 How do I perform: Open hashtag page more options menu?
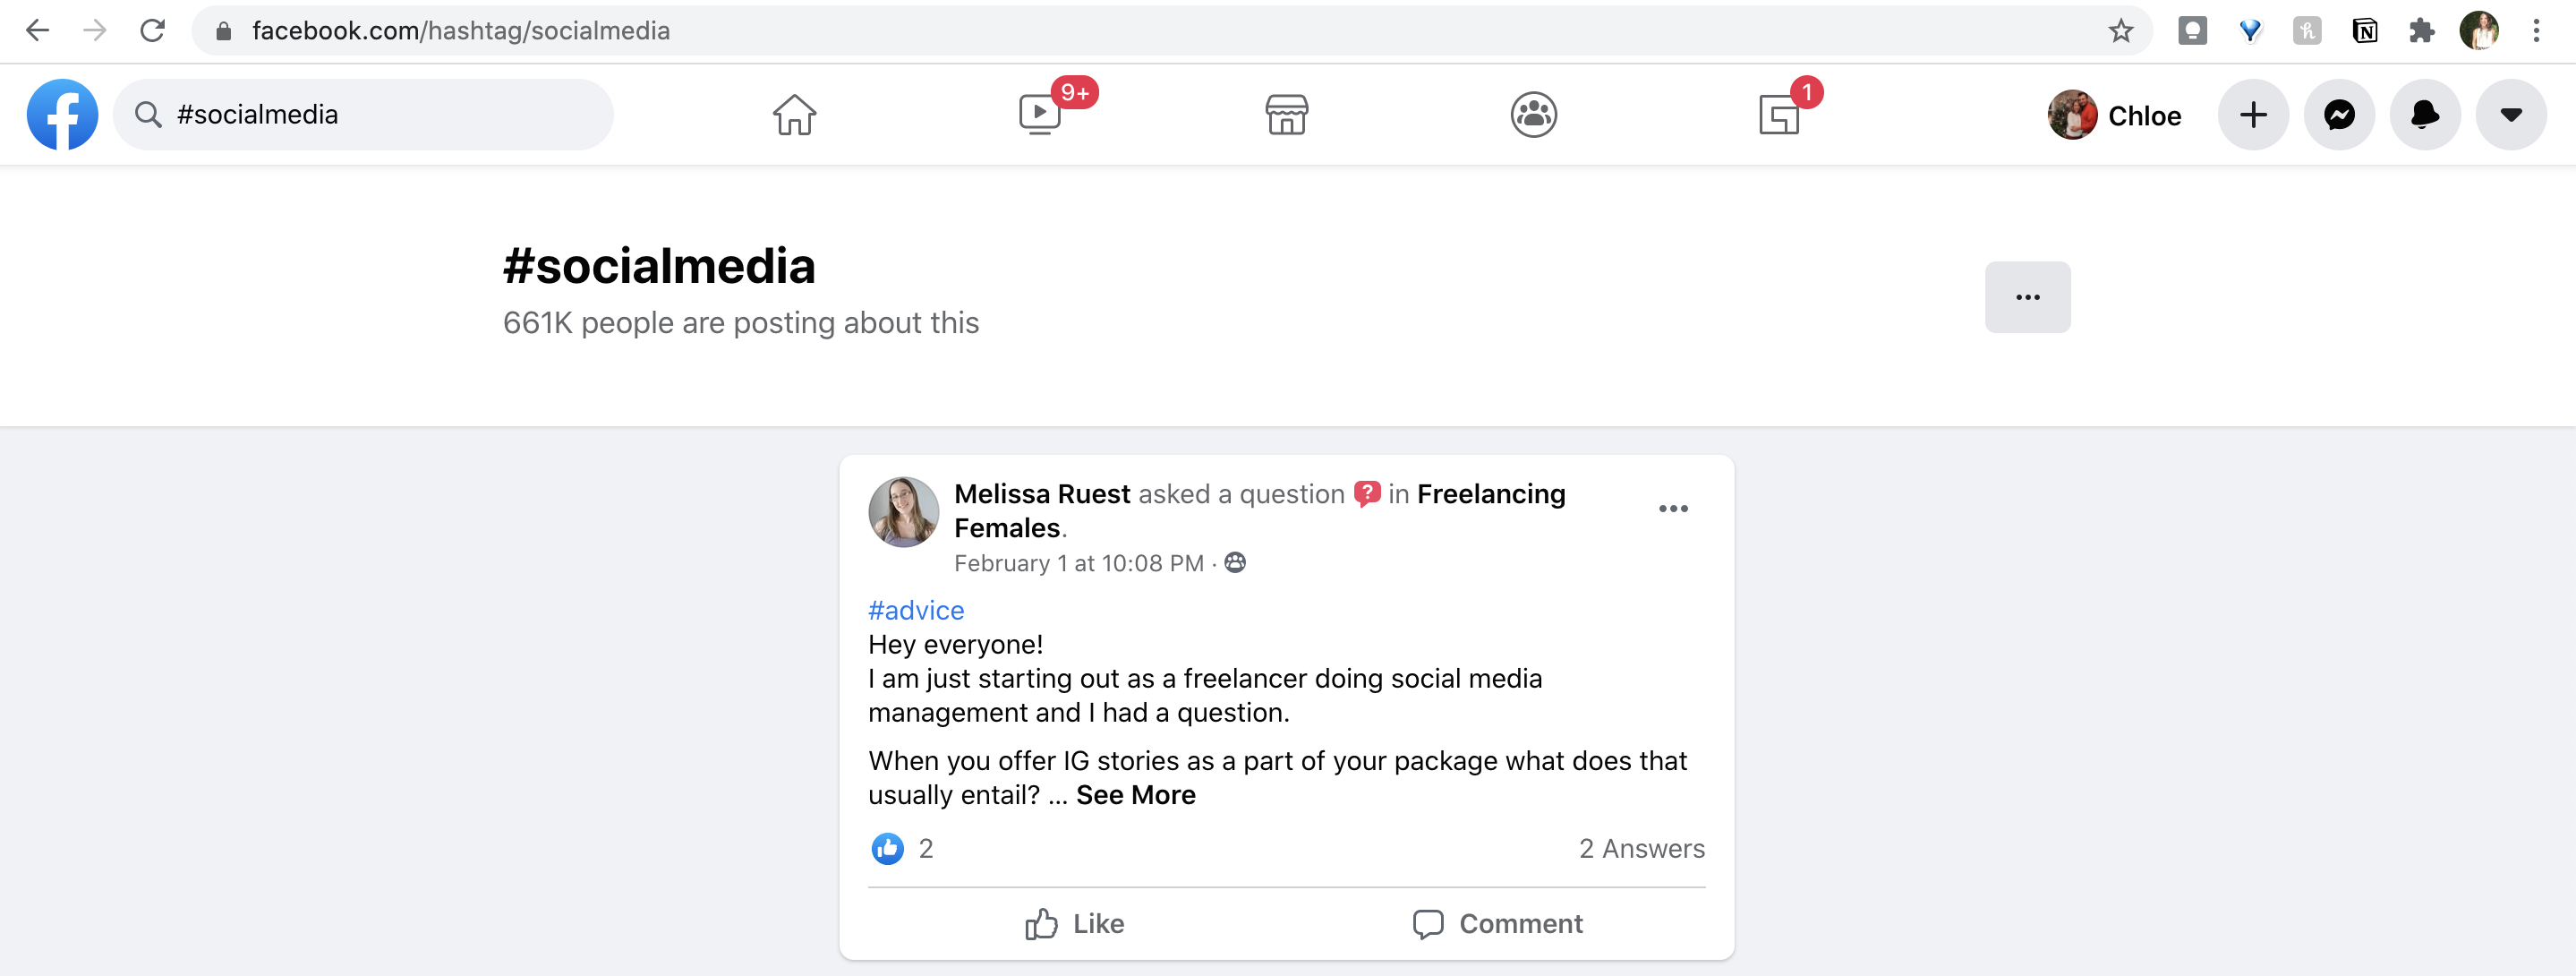point(2027,297)
